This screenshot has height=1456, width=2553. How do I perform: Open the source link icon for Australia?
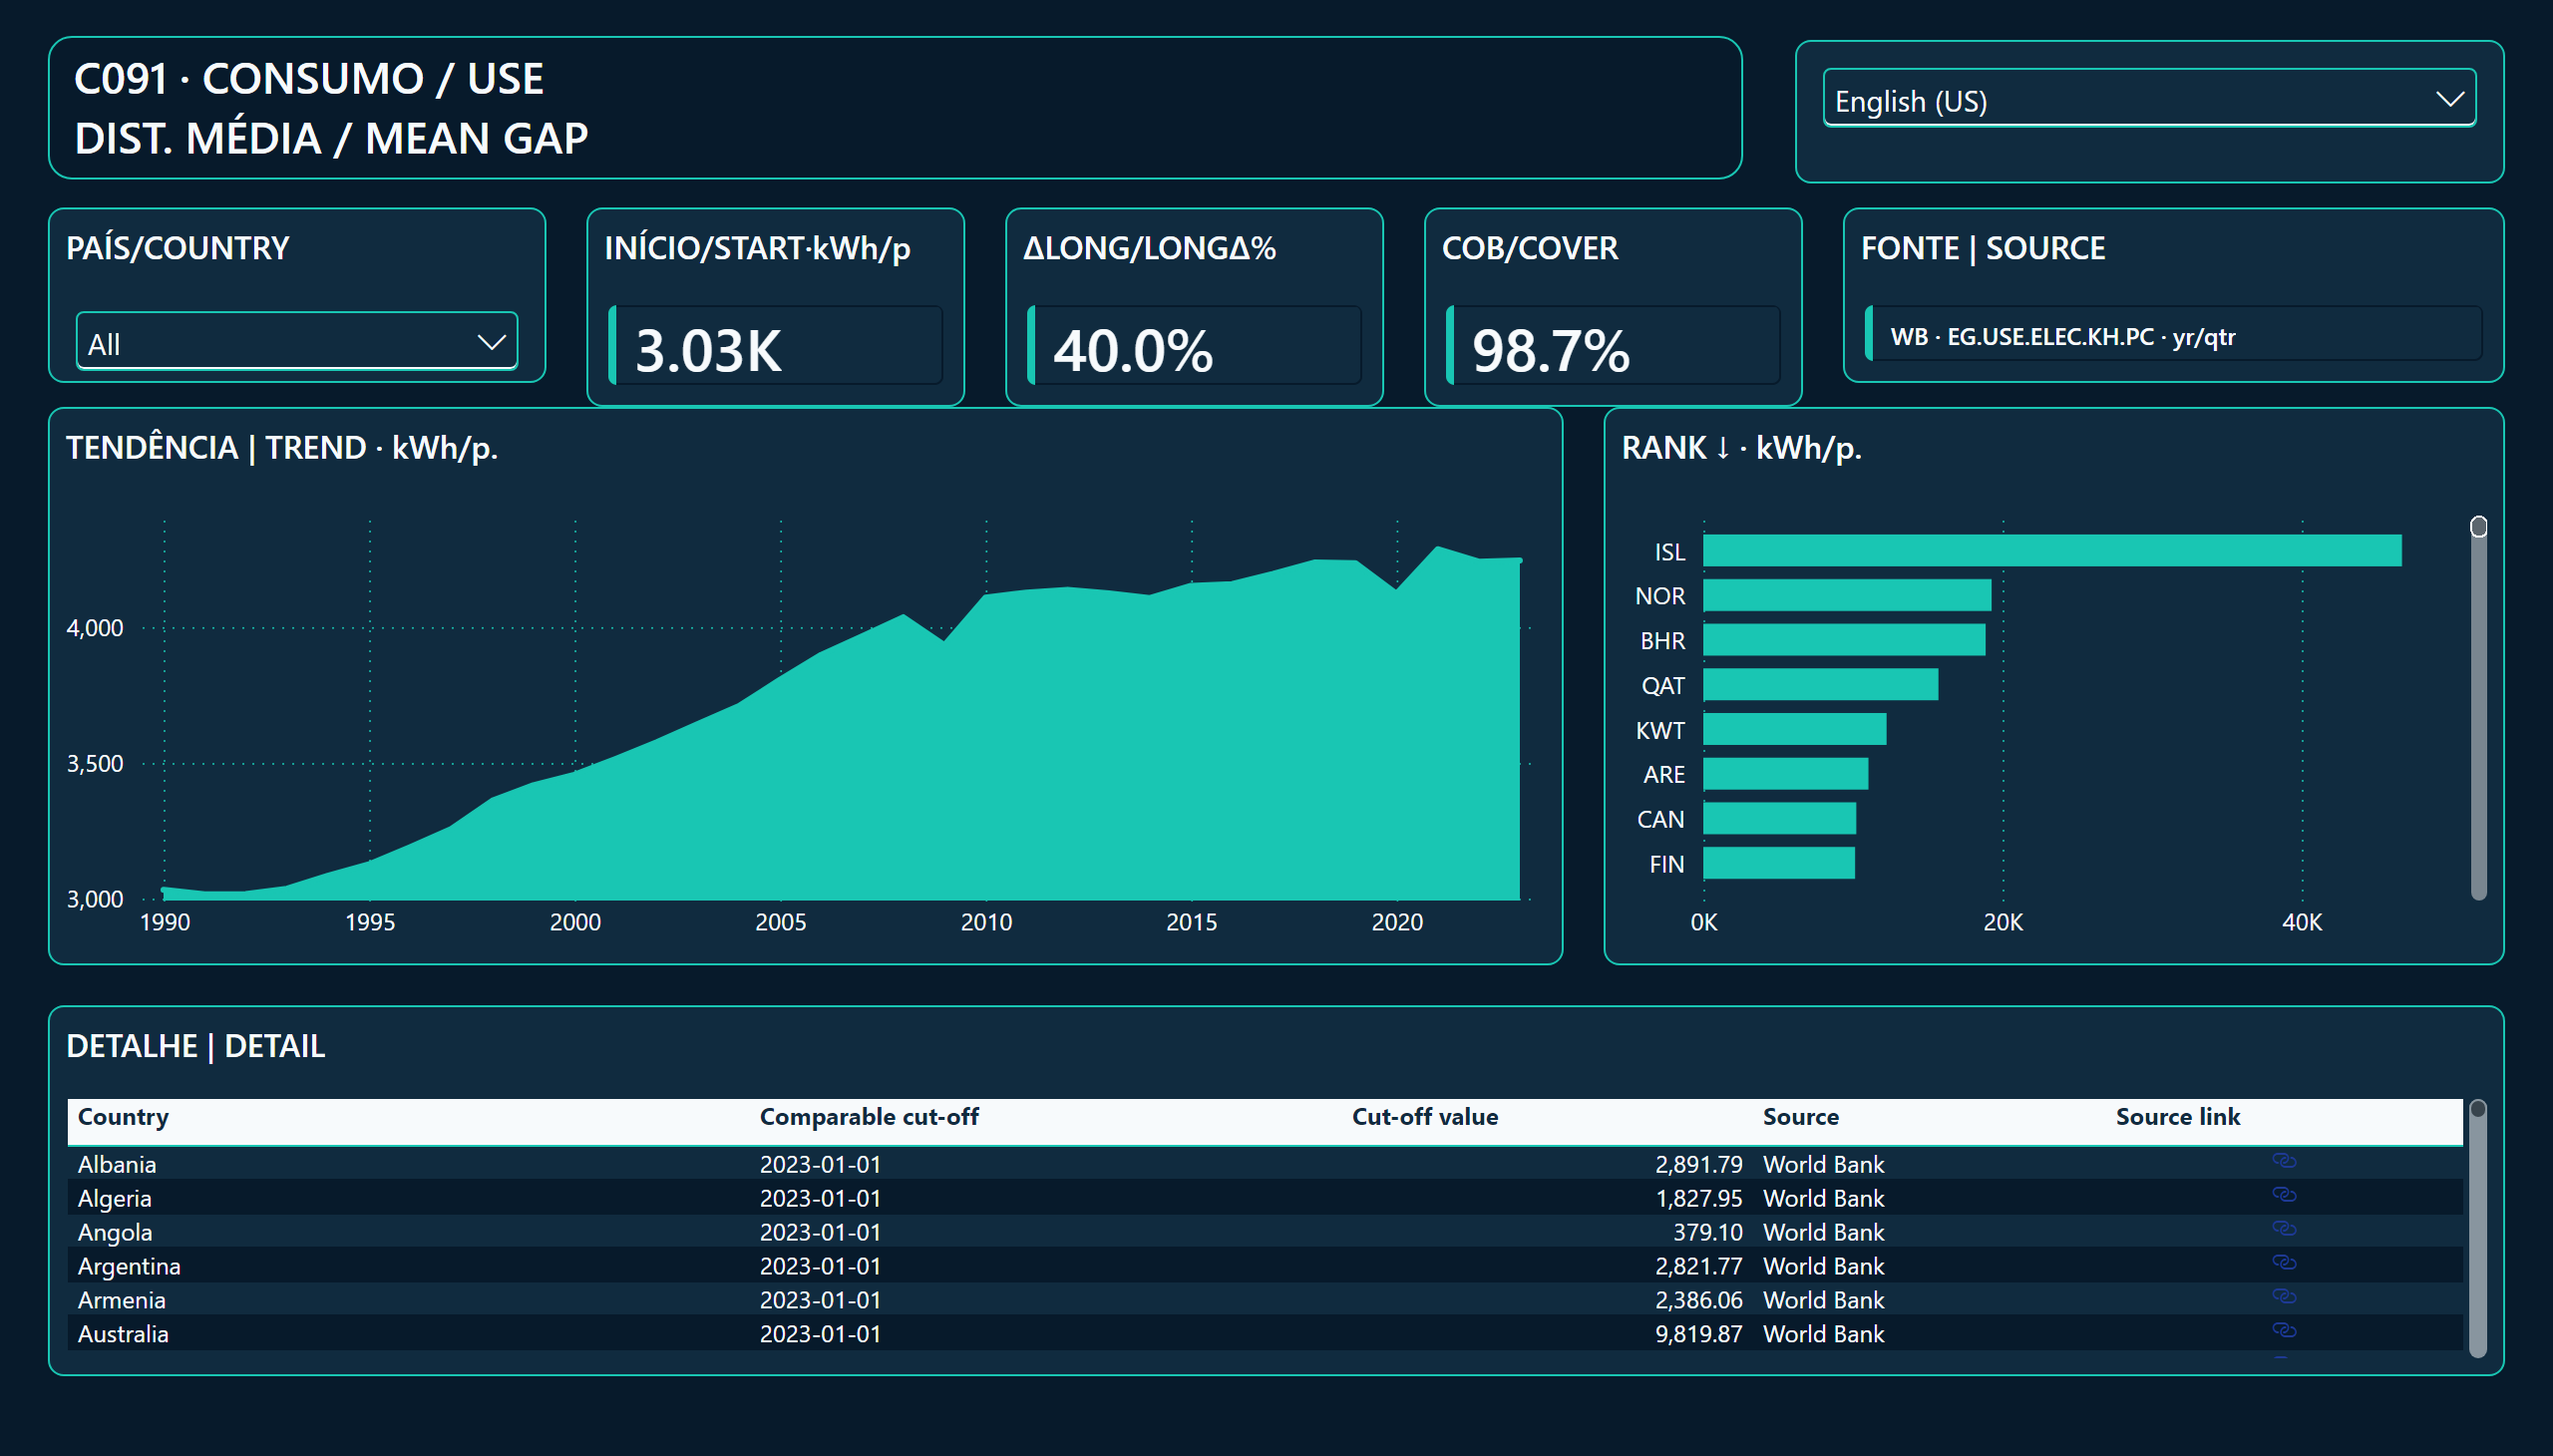[x=2284, y=1331]
